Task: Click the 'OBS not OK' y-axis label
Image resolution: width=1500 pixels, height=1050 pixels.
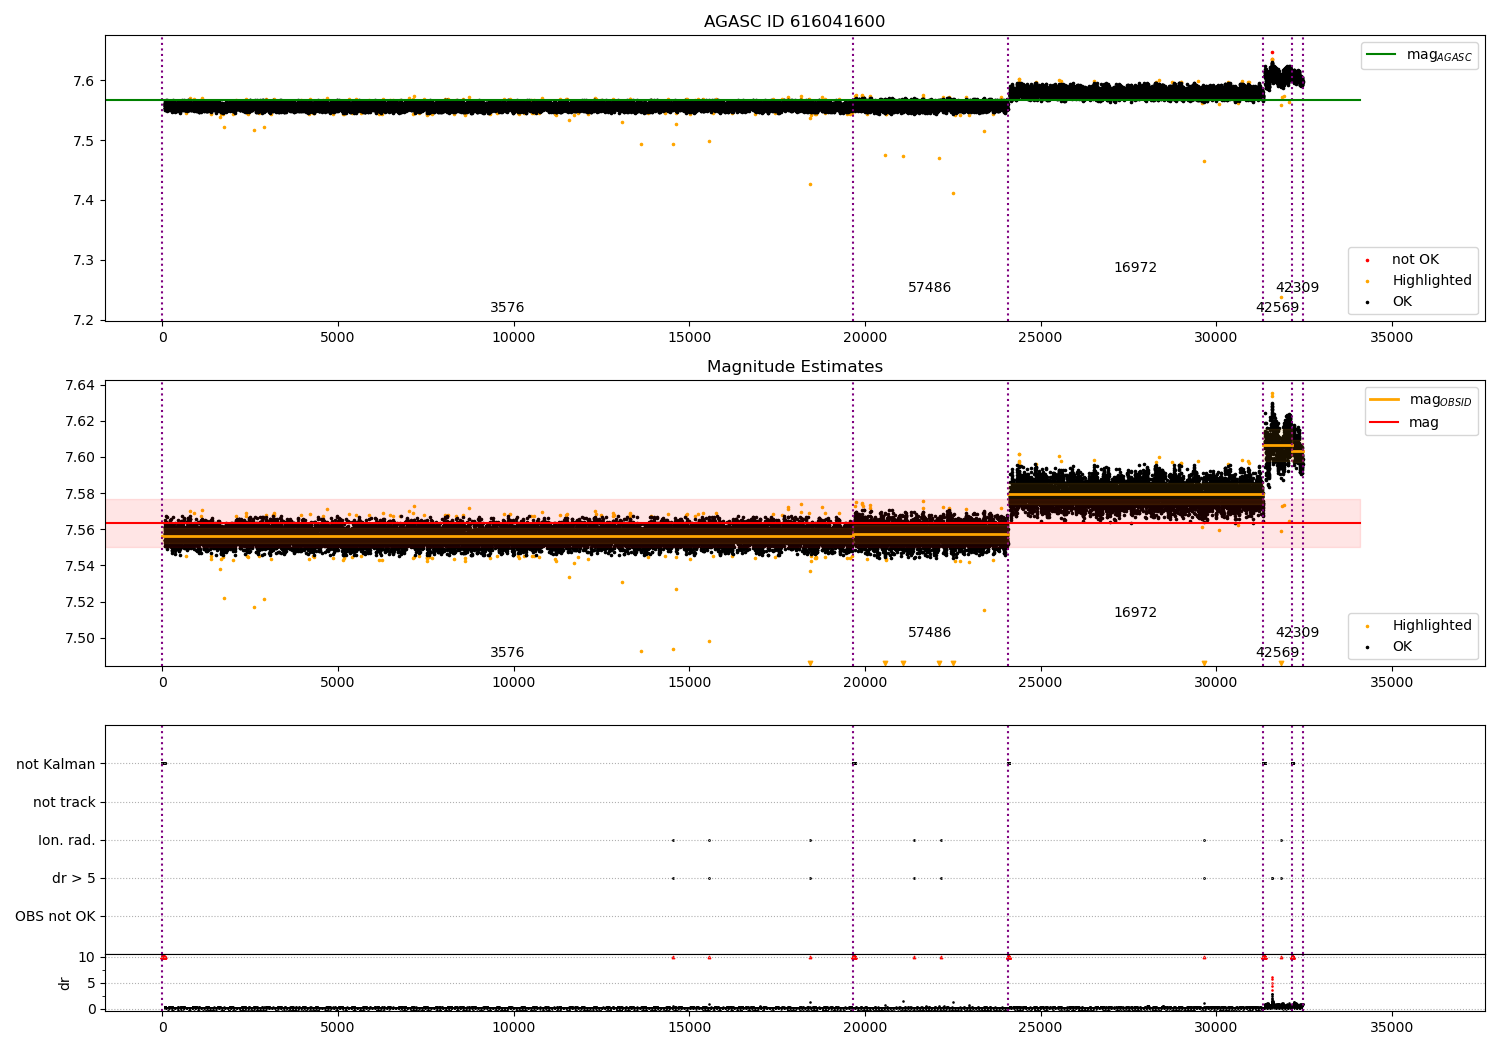Action: pyautogui.click(x=56, y=916)
